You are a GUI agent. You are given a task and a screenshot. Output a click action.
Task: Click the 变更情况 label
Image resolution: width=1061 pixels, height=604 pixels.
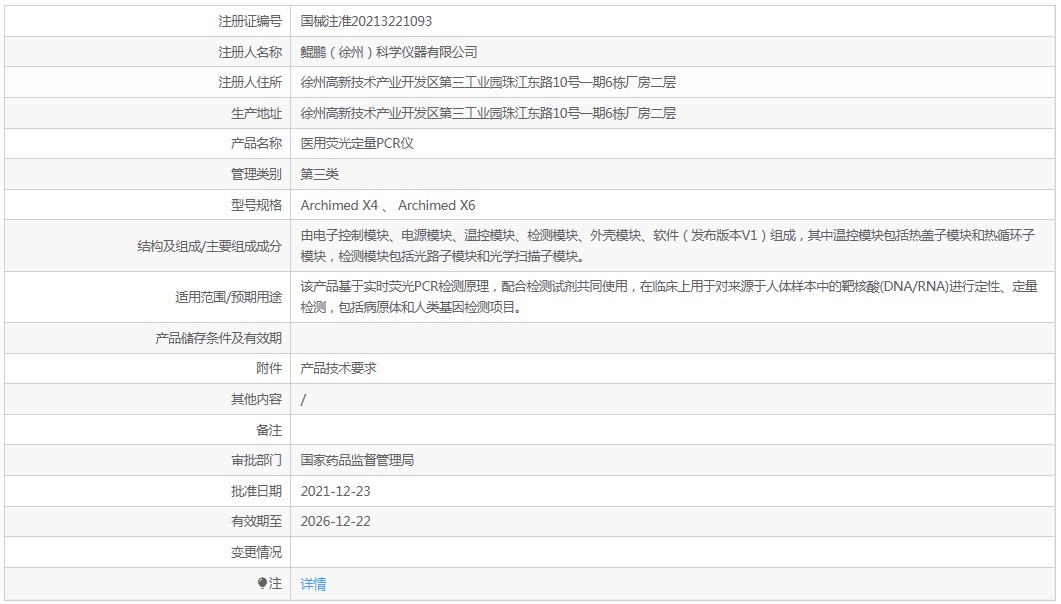(256, 553)
